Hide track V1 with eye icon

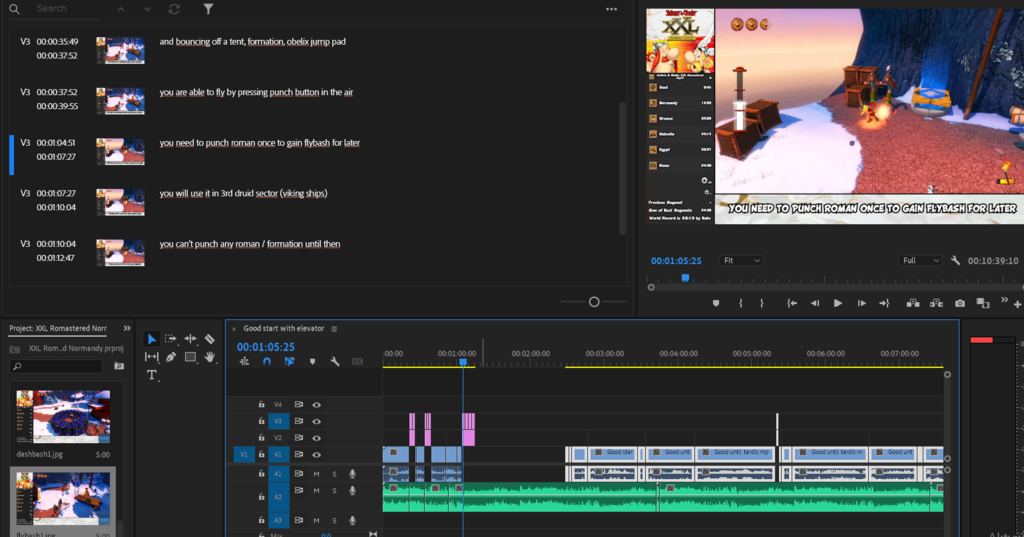[316, 455]
